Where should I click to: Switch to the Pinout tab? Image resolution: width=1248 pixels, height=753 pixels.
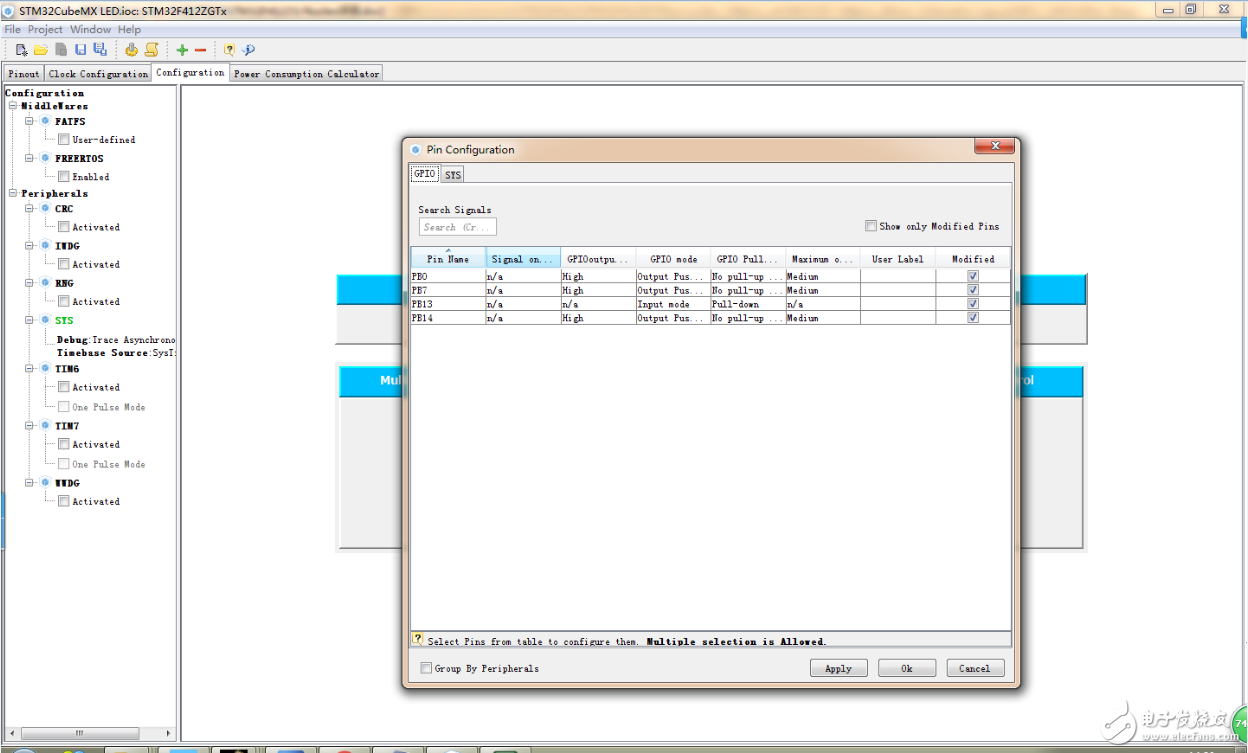click(x=24, y=73)
